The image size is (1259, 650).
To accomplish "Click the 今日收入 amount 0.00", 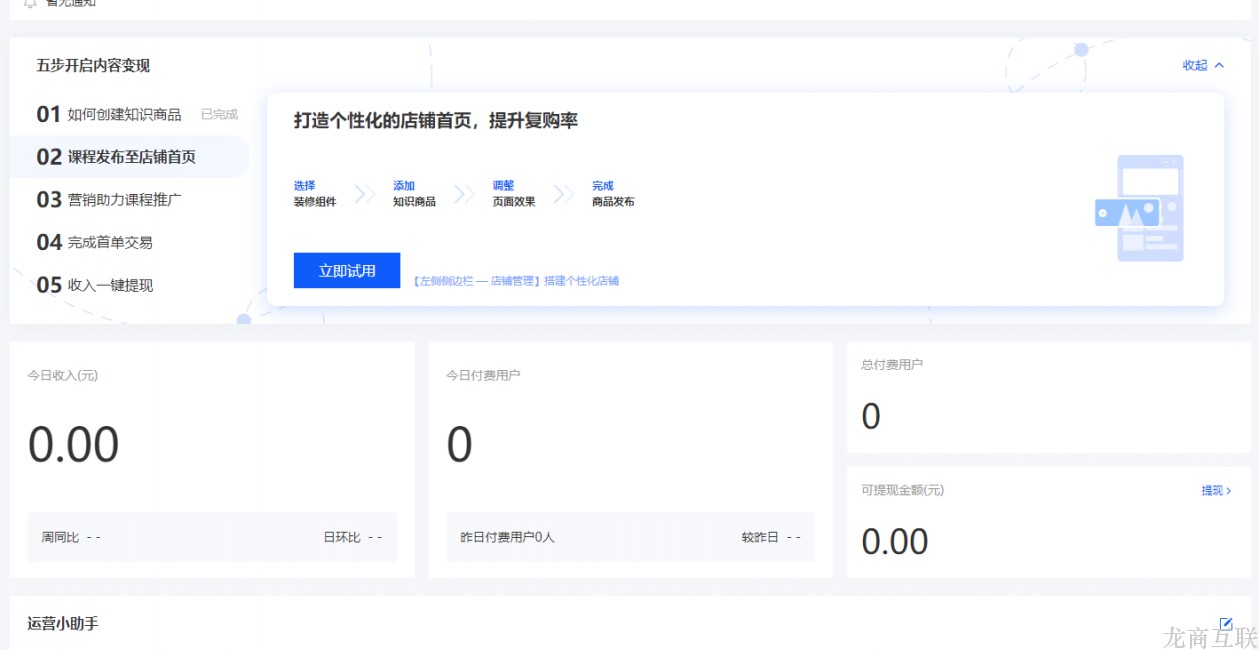I will click(73, 444).
